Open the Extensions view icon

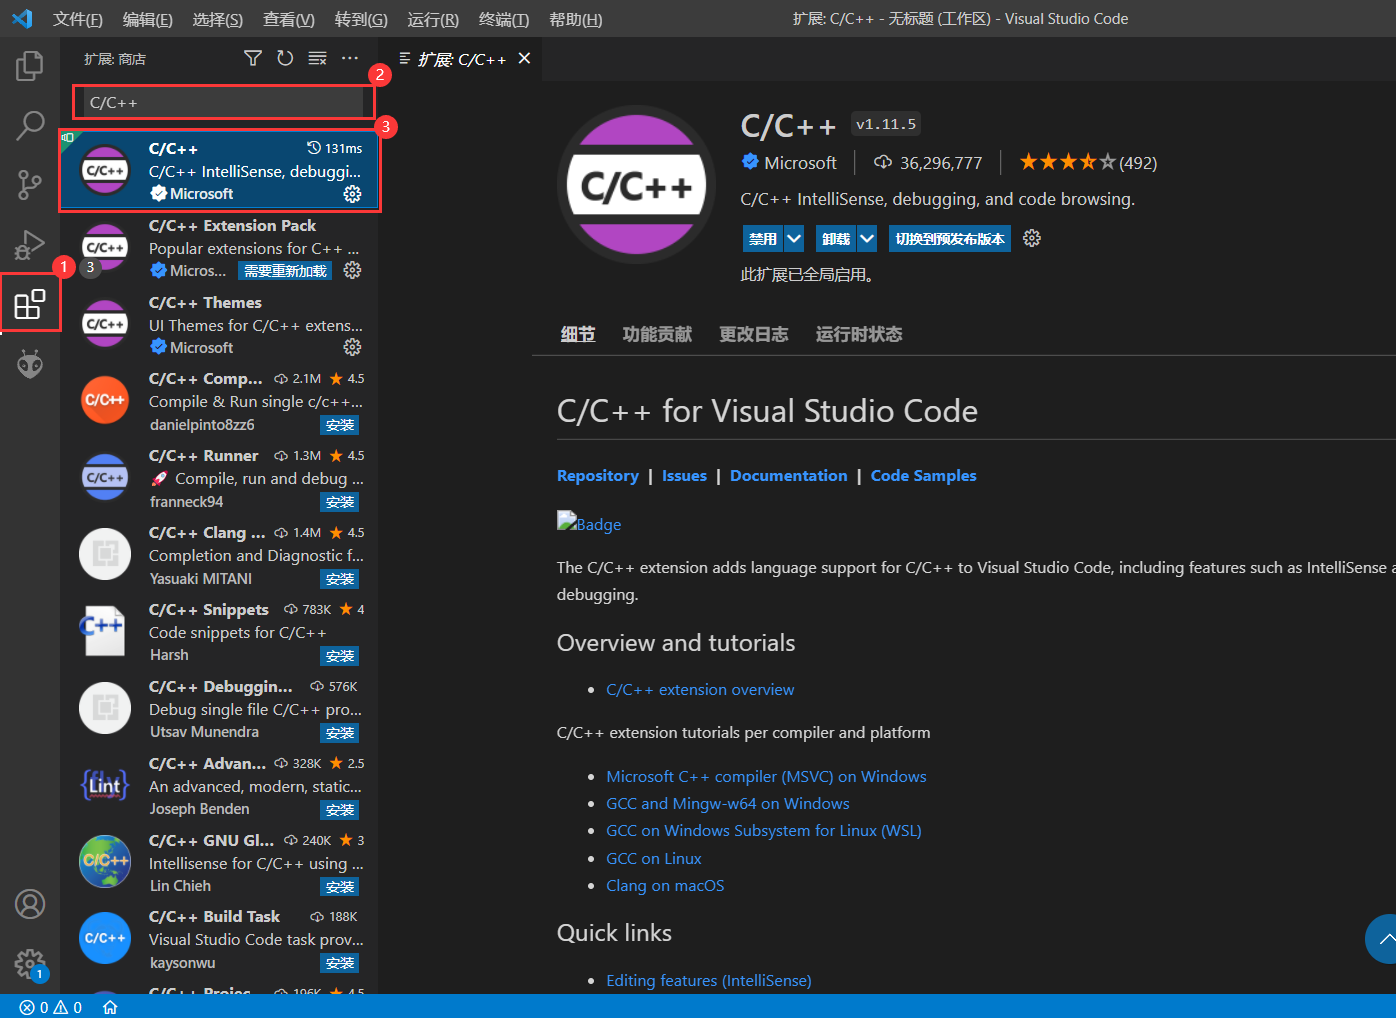click(30, 304)
